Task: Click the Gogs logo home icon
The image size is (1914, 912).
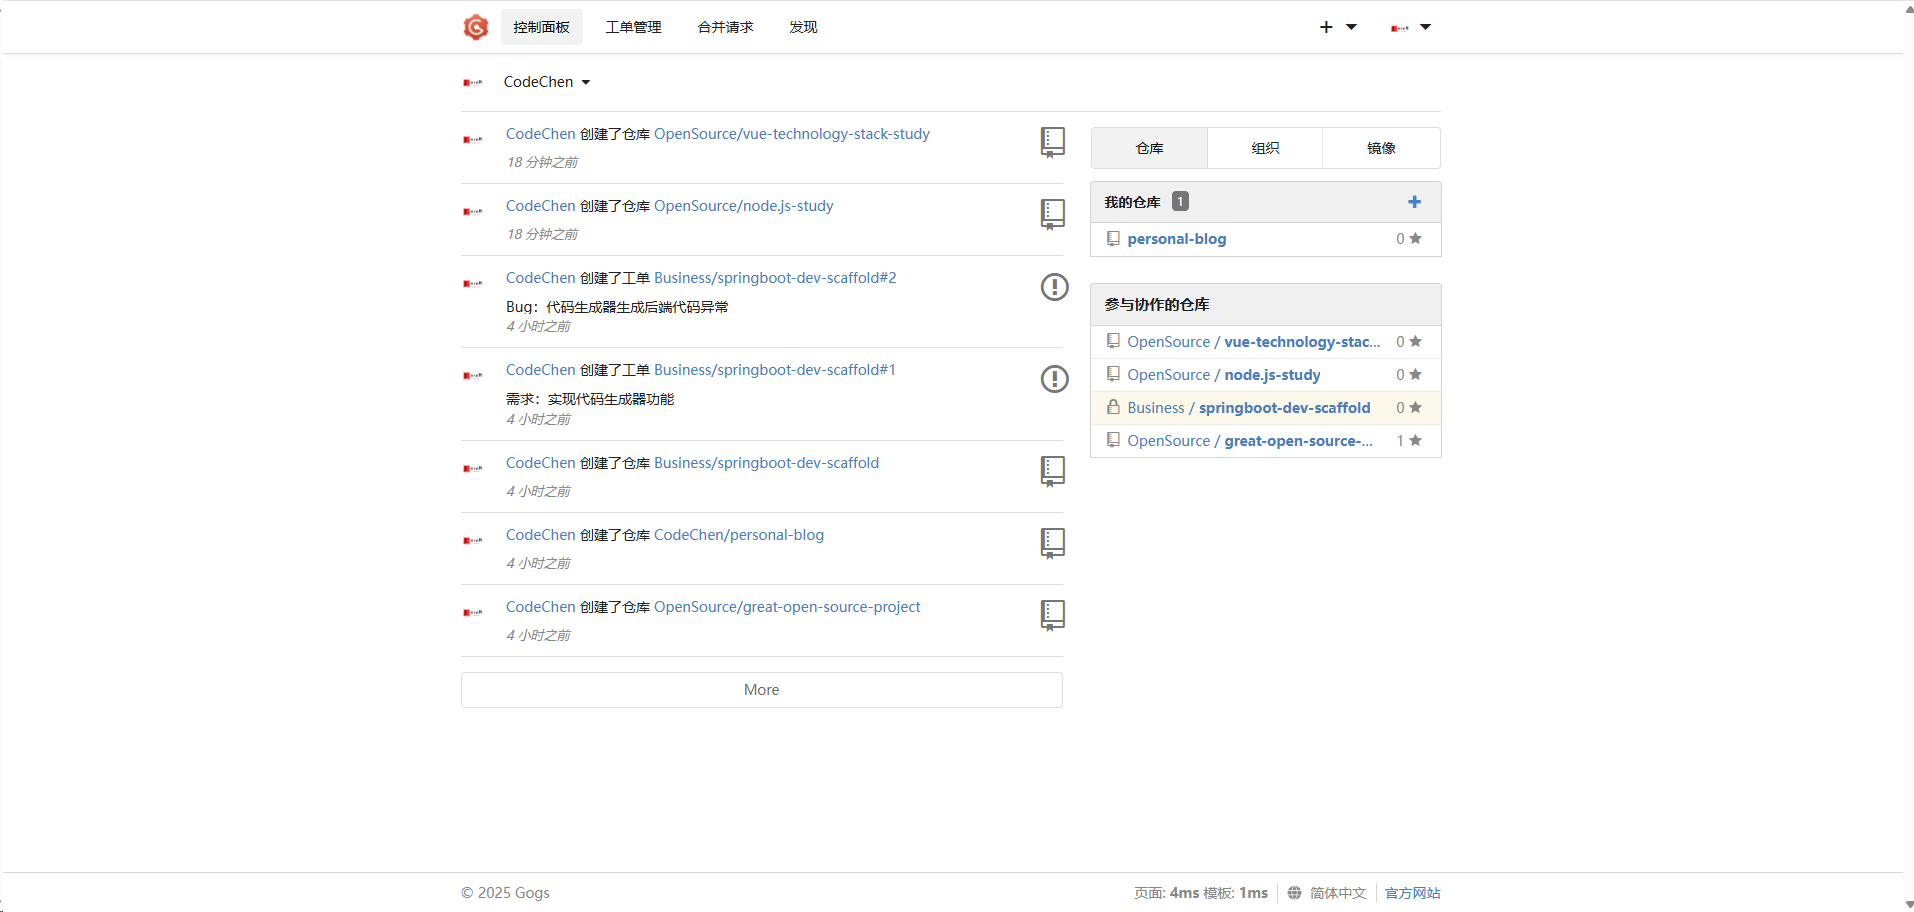Action: tap(476, 27)
